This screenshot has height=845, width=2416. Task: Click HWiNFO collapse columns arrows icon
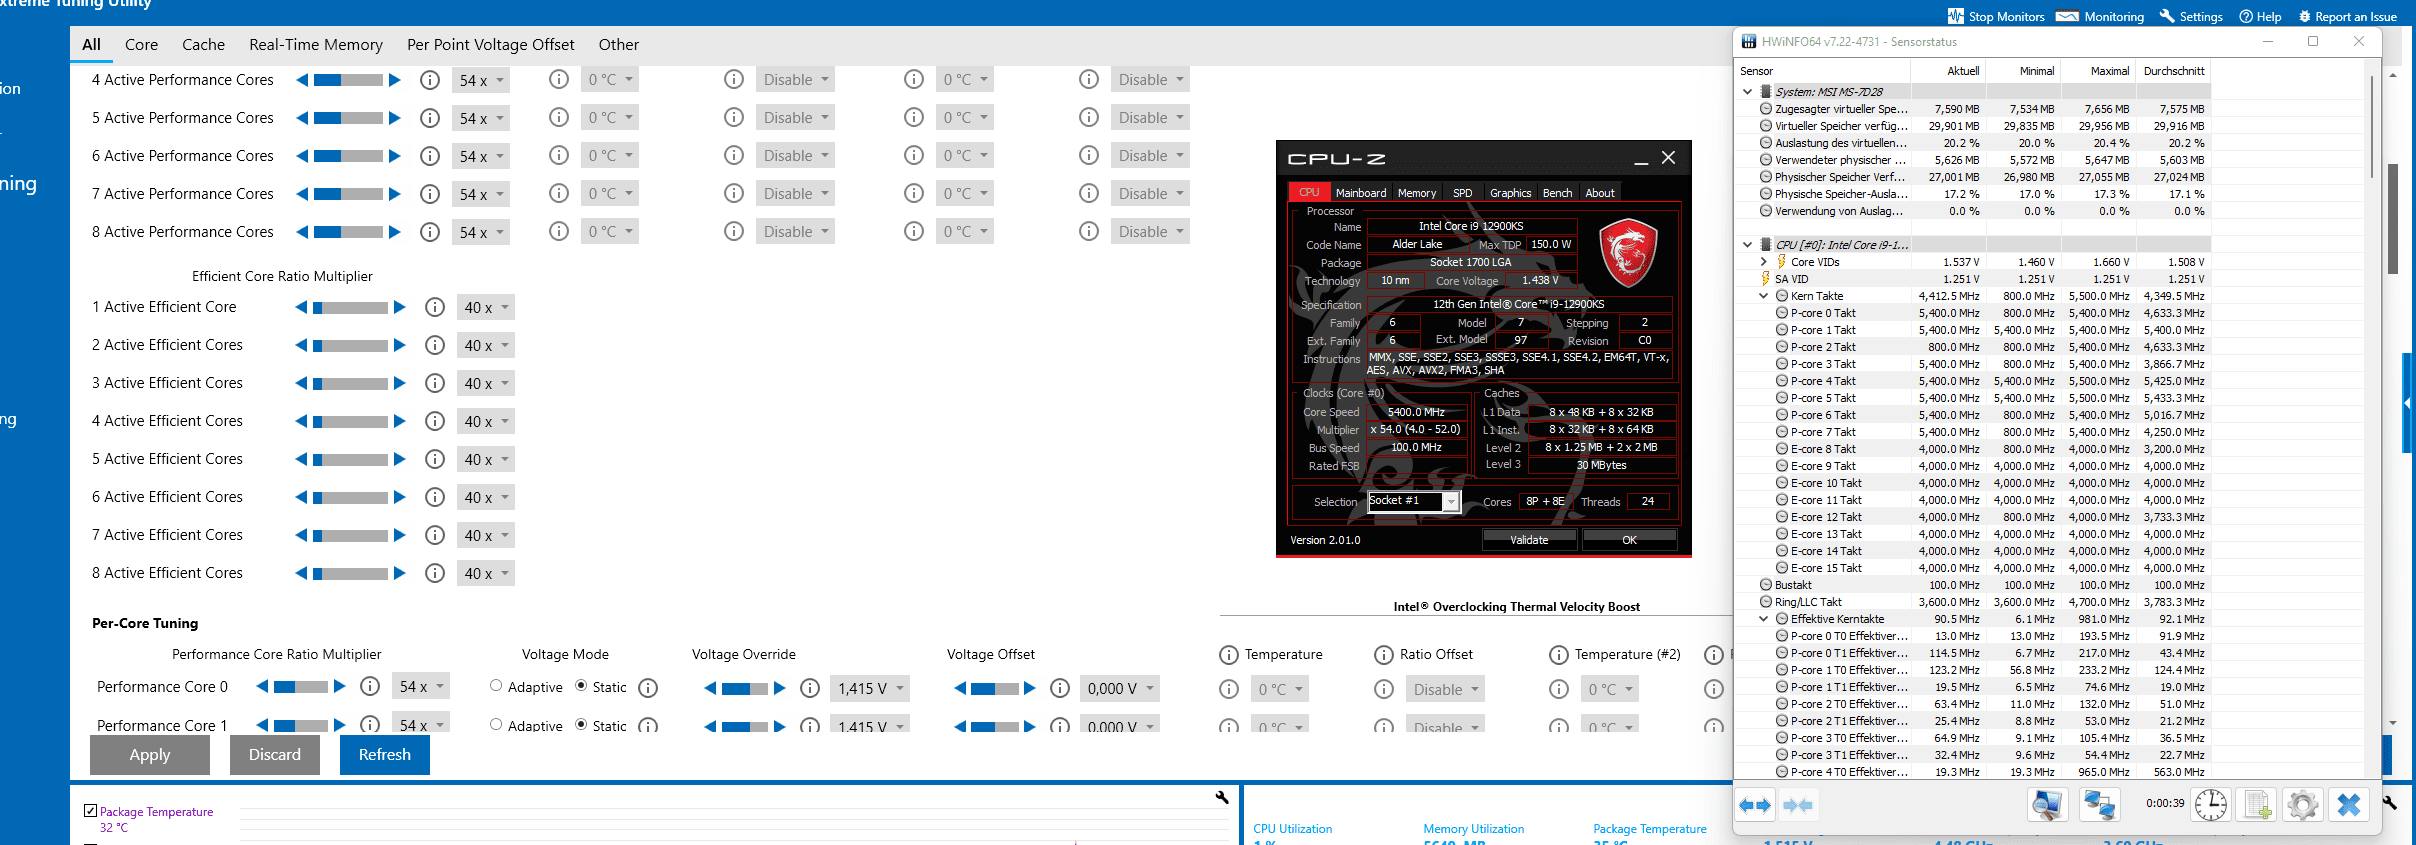[x=1798, y=805]
